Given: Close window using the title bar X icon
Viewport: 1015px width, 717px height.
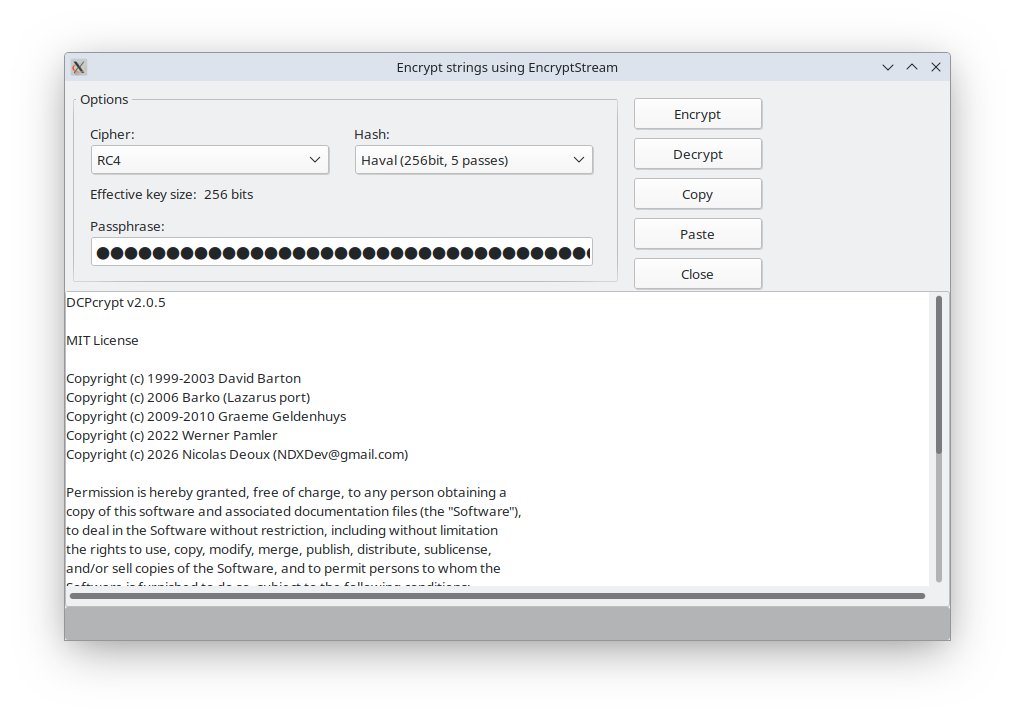Looking at the screenshot, I should coord(936,67).
